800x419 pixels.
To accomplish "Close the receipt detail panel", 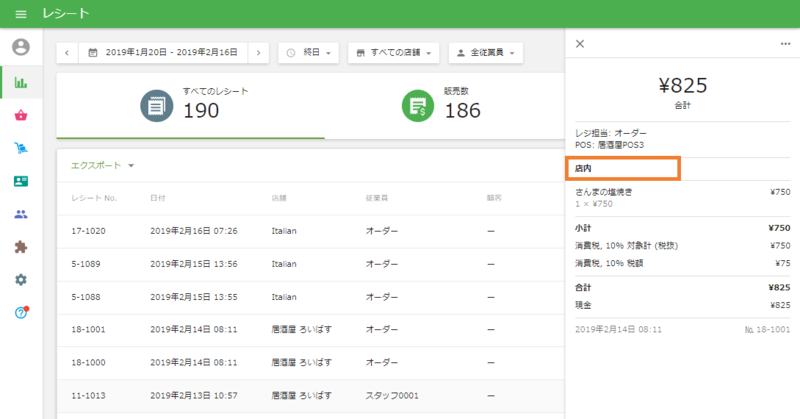I will click(580, 43).
